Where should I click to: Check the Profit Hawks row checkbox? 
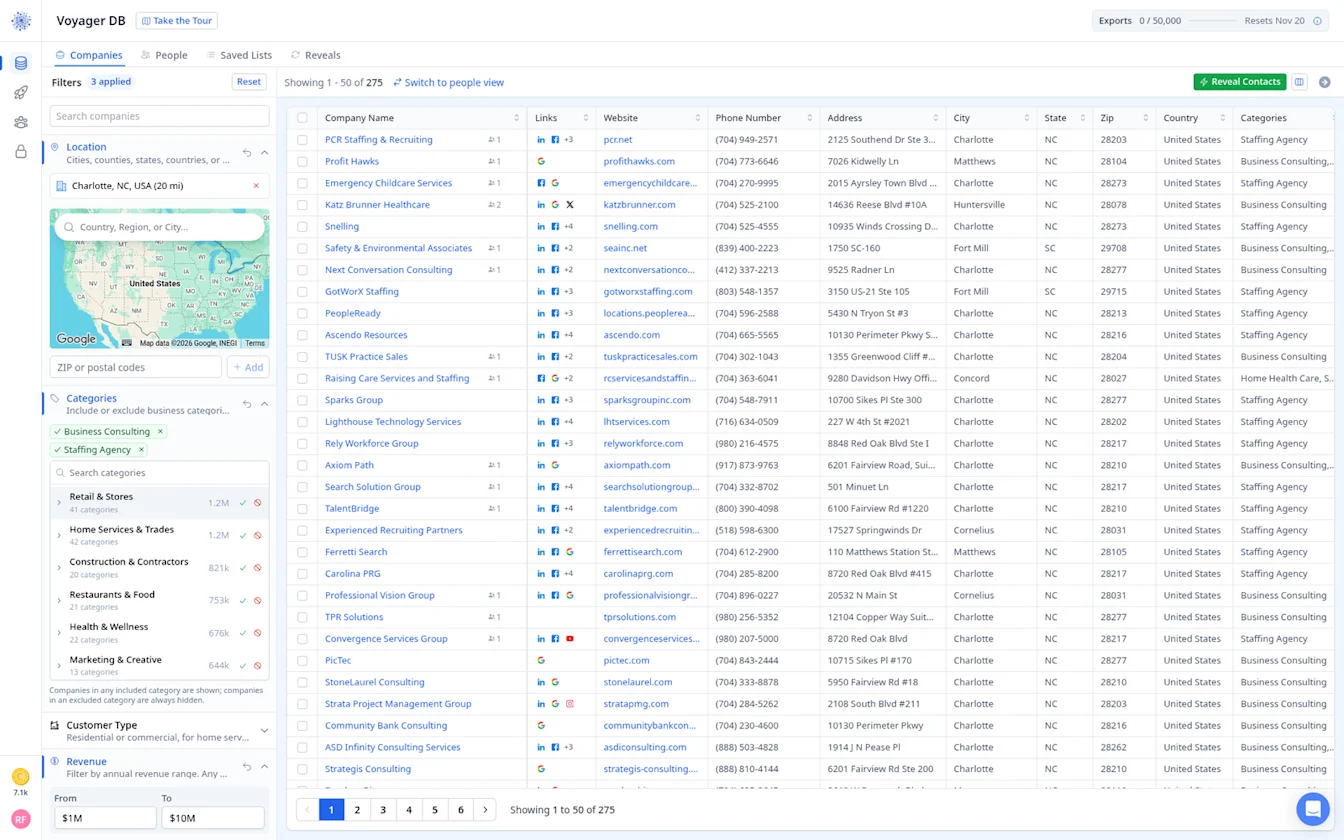[302, 161]
